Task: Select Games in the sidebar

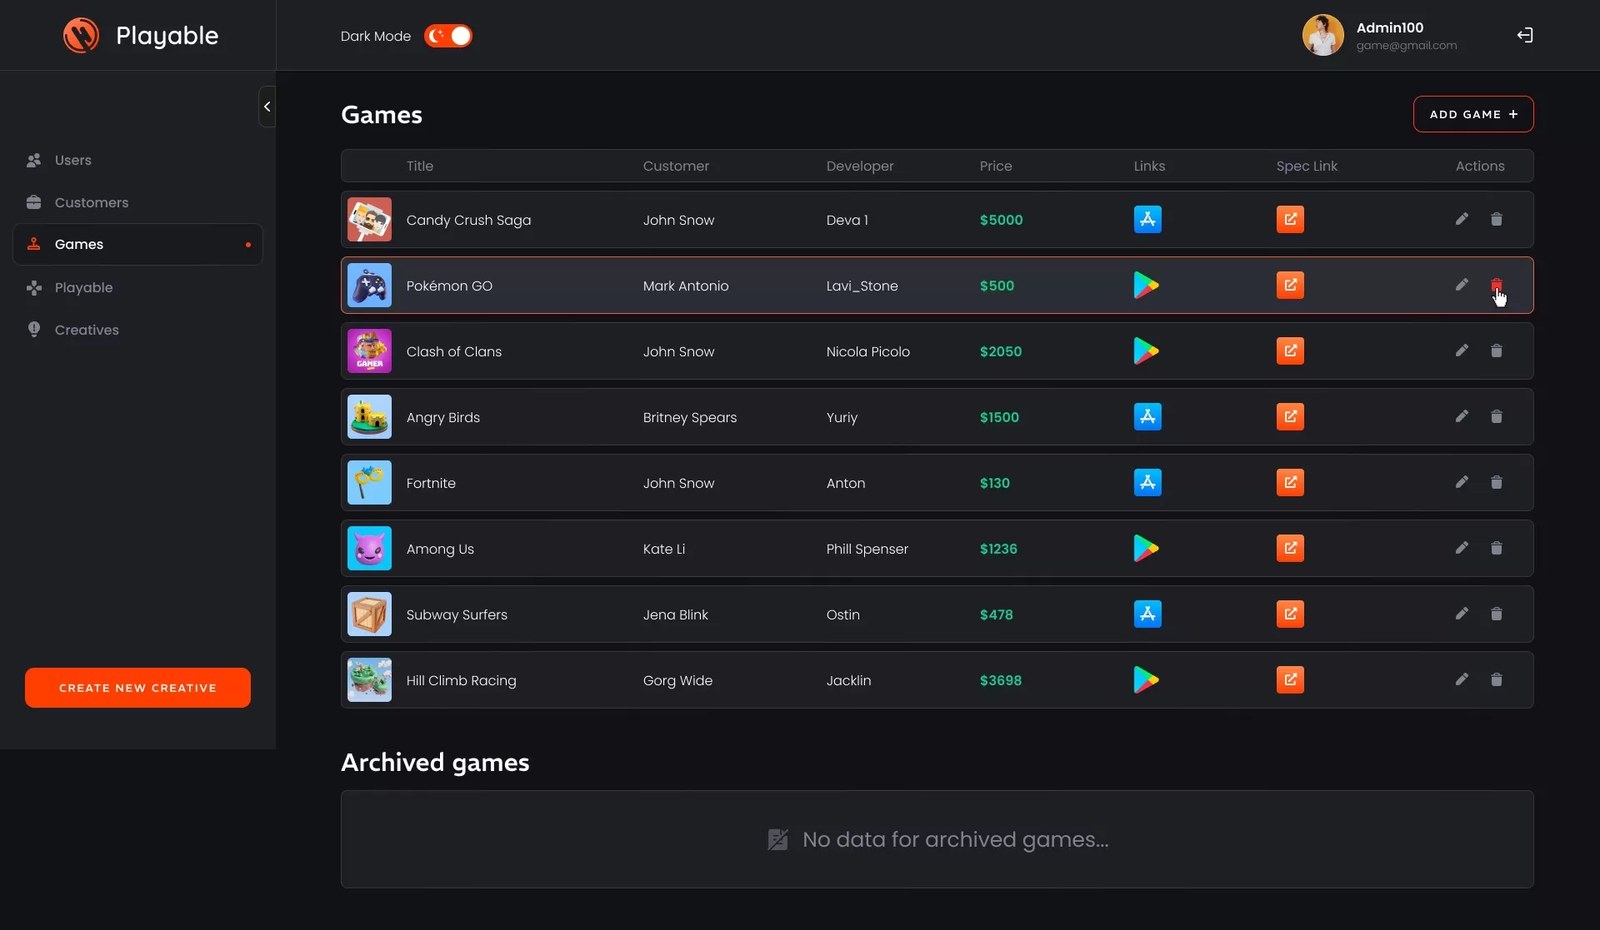Action: coord(138,244)
